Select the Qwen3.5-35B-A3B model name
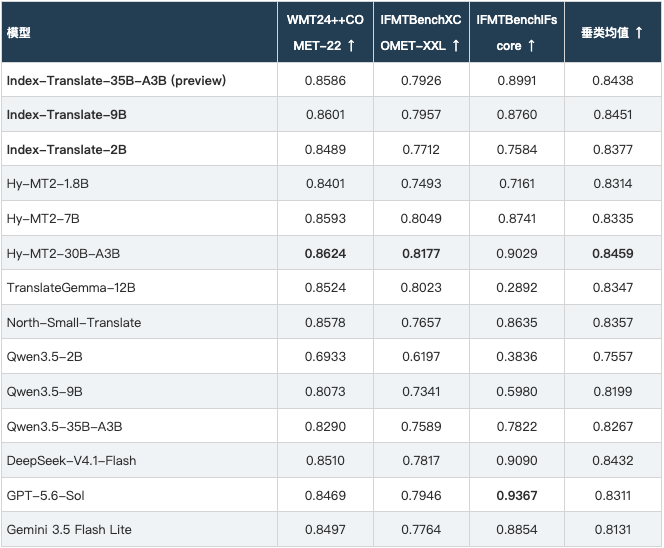Screen dimensions: 664x548 65,426
